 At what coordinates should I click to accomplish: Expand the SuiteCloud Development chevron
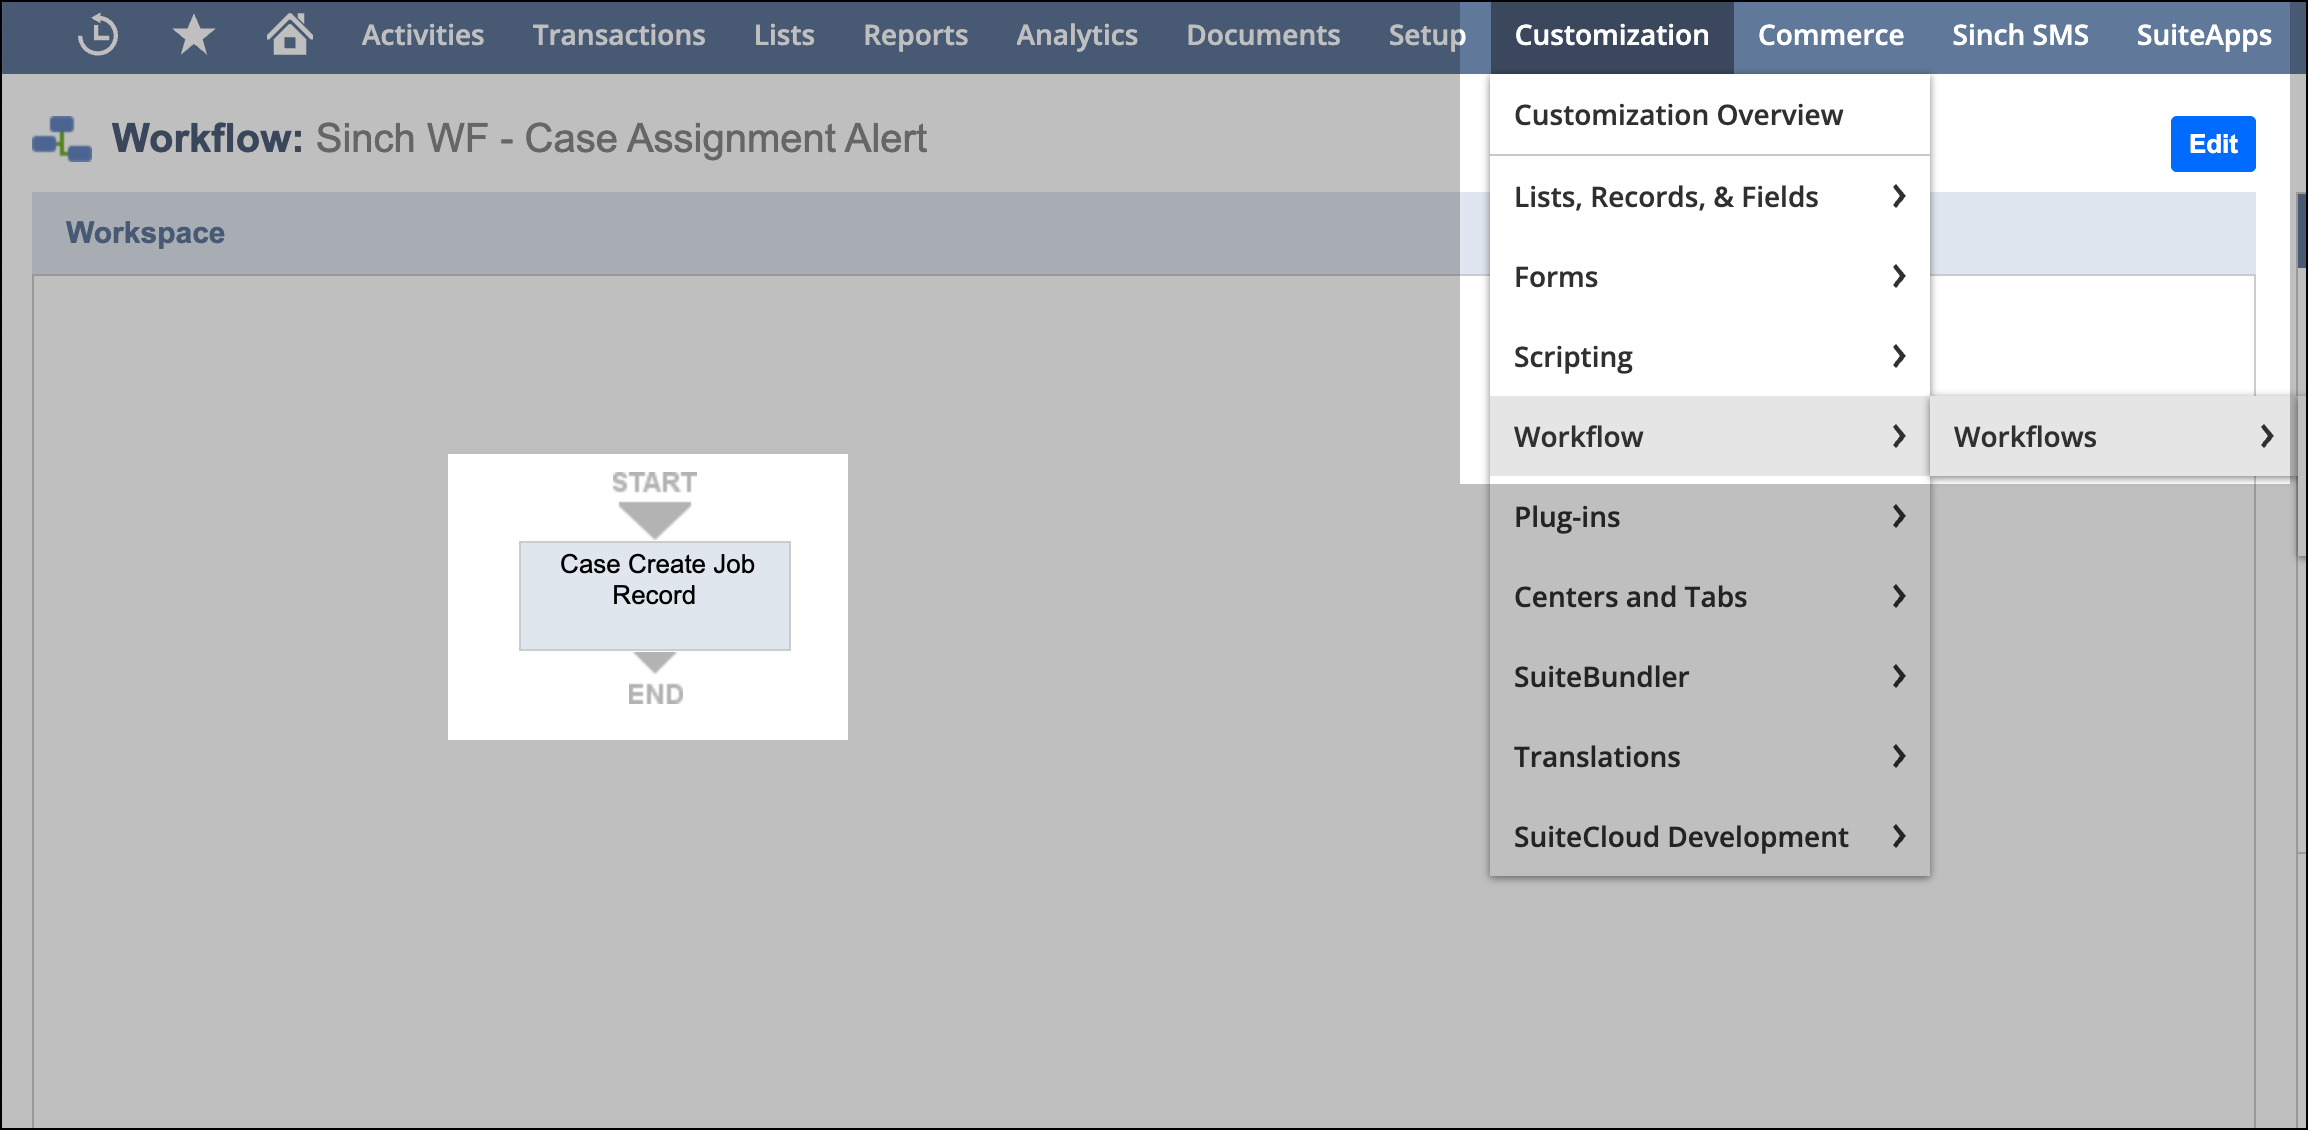[x=1899, y=836]
